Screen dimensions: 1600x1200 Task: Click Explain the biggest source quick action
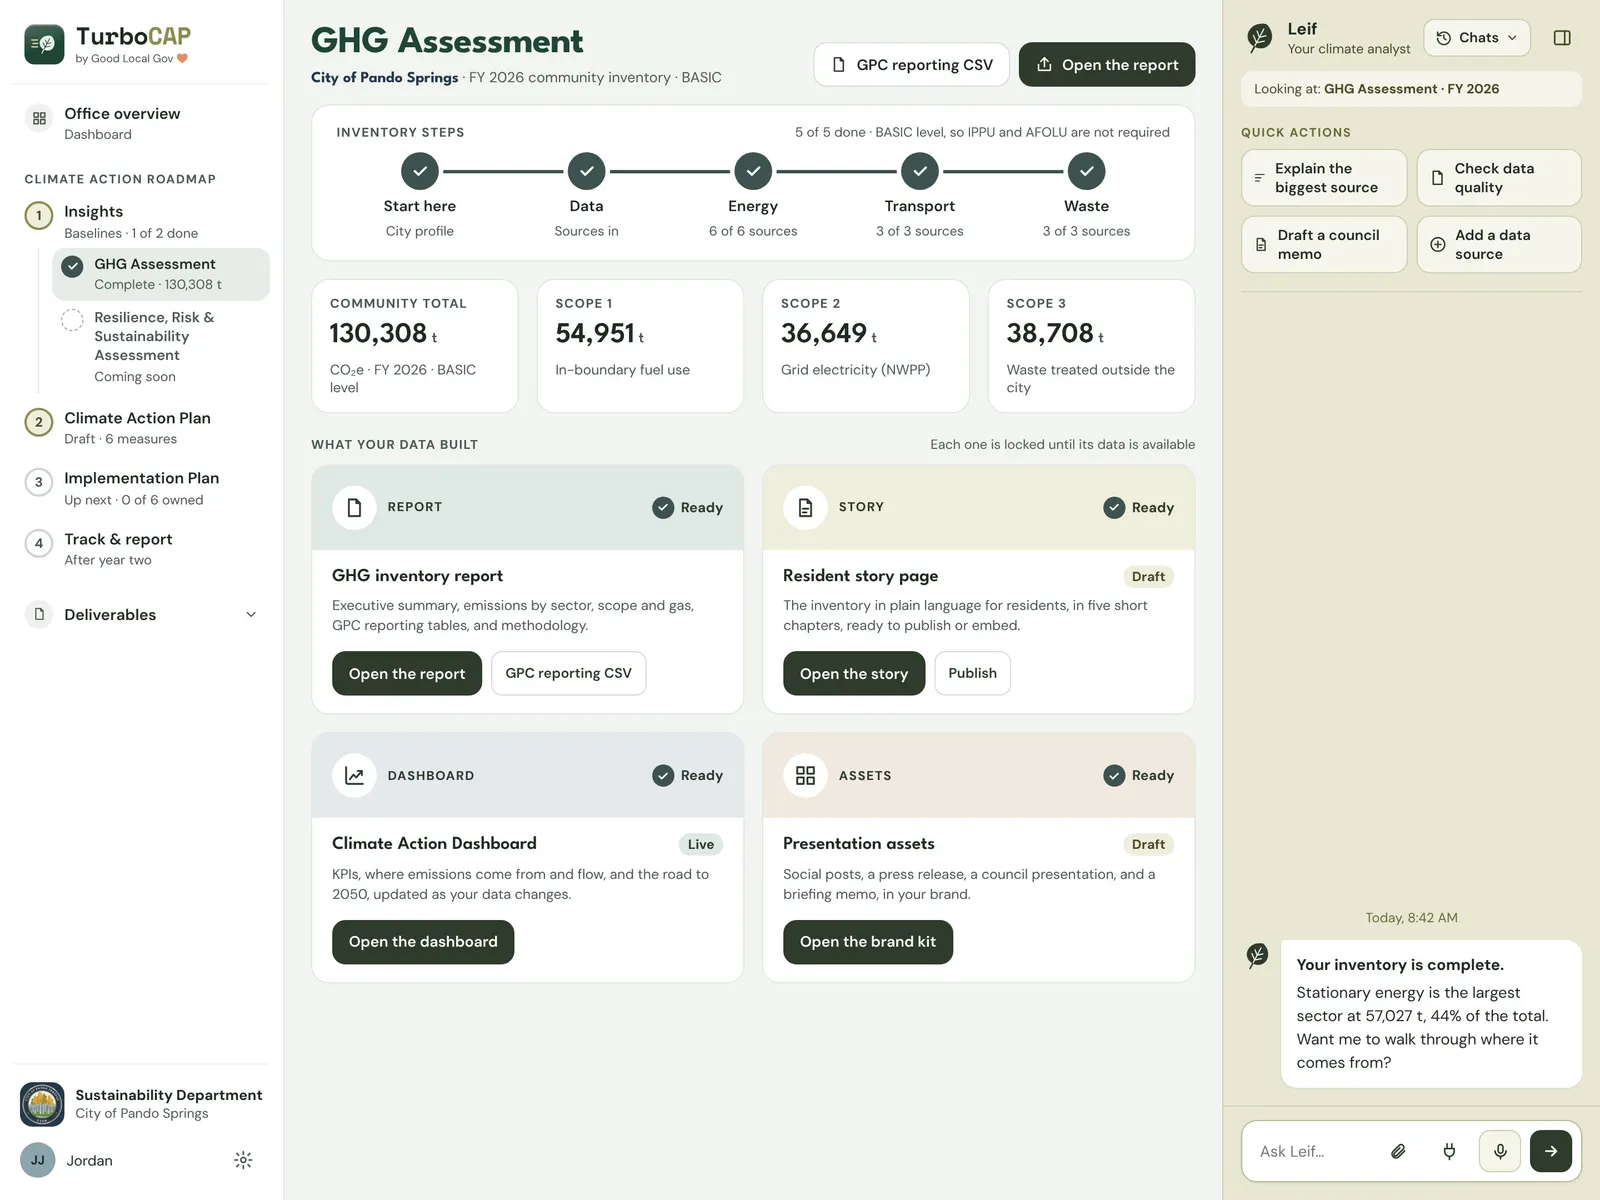pos(1324,178)
